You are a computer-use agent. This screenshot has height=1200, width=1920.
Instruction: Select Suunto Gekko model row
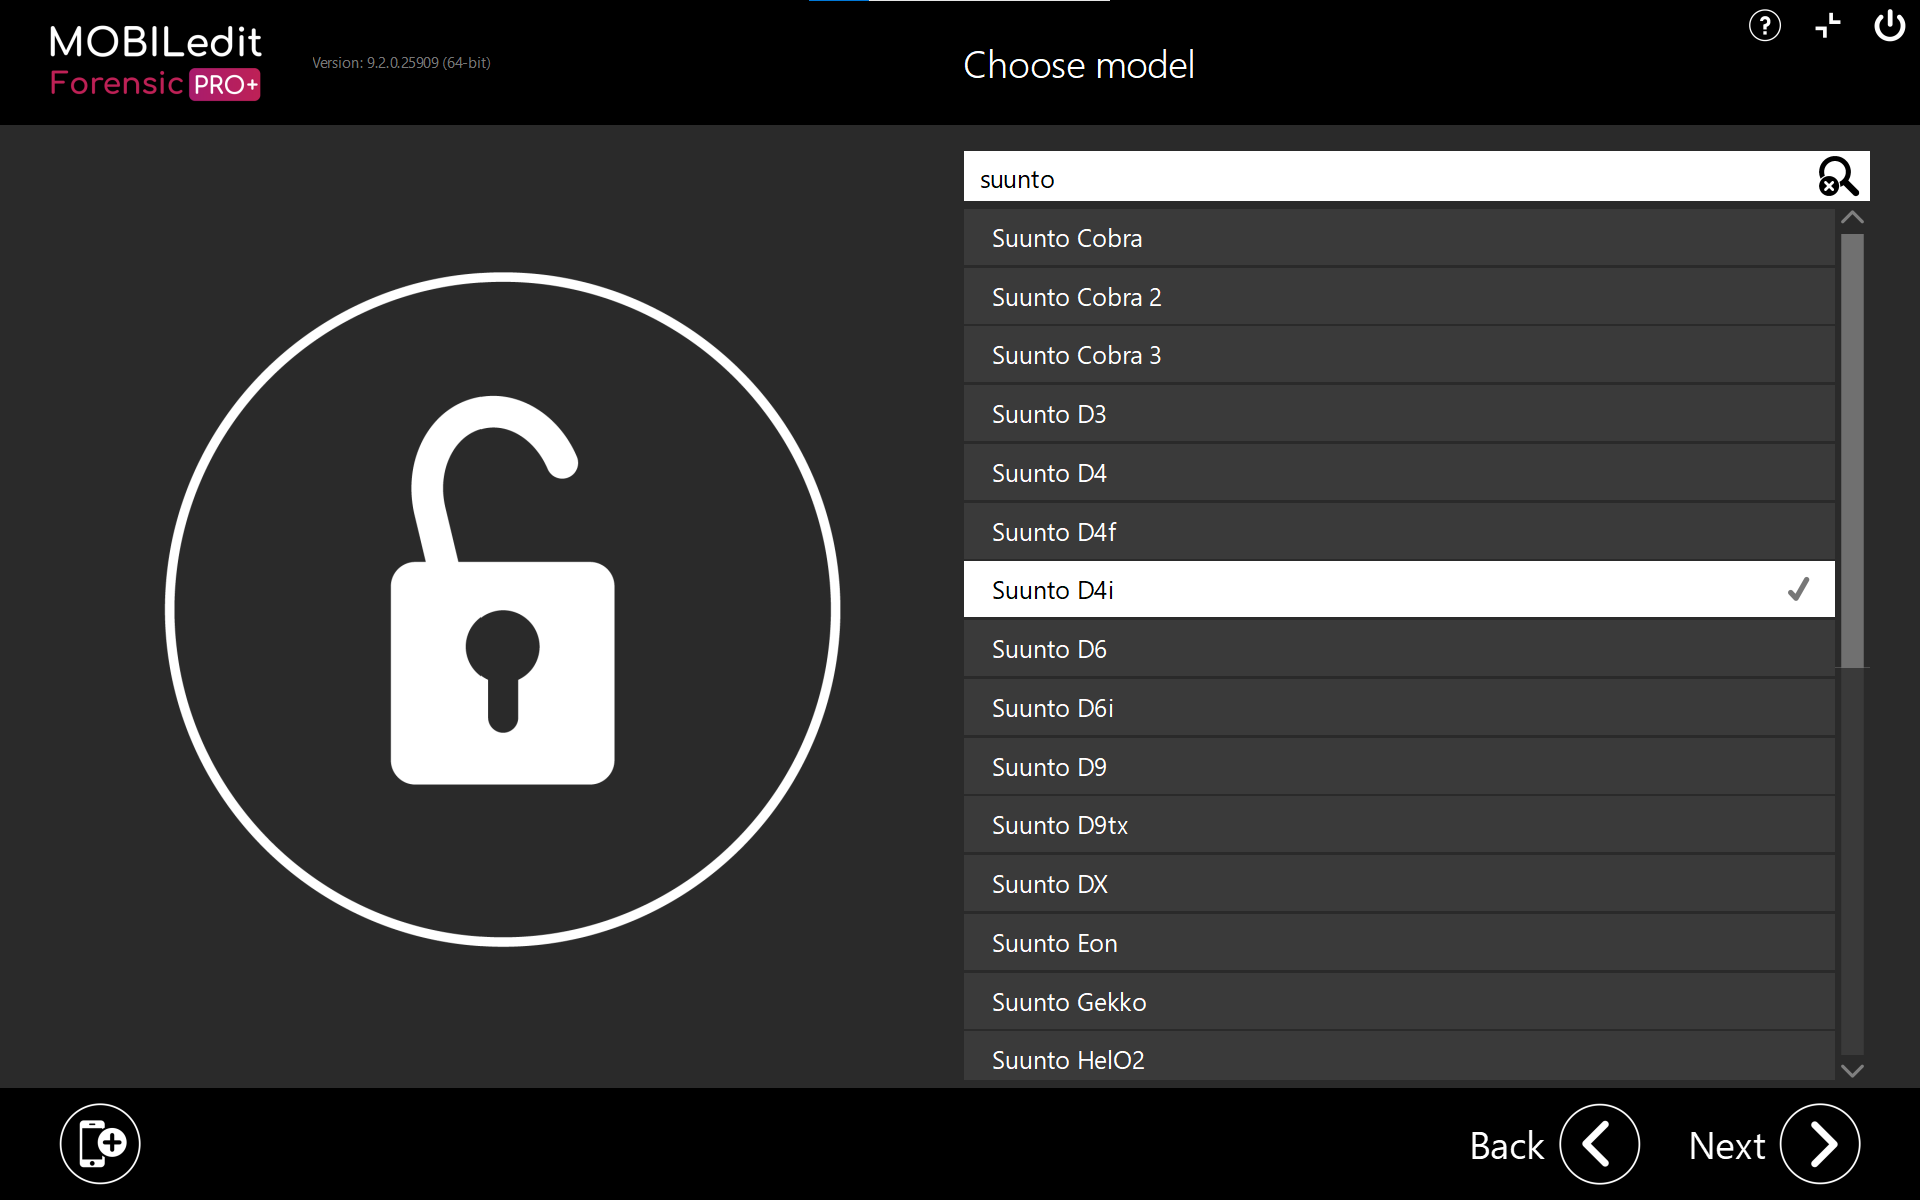click(1398, 1002)
